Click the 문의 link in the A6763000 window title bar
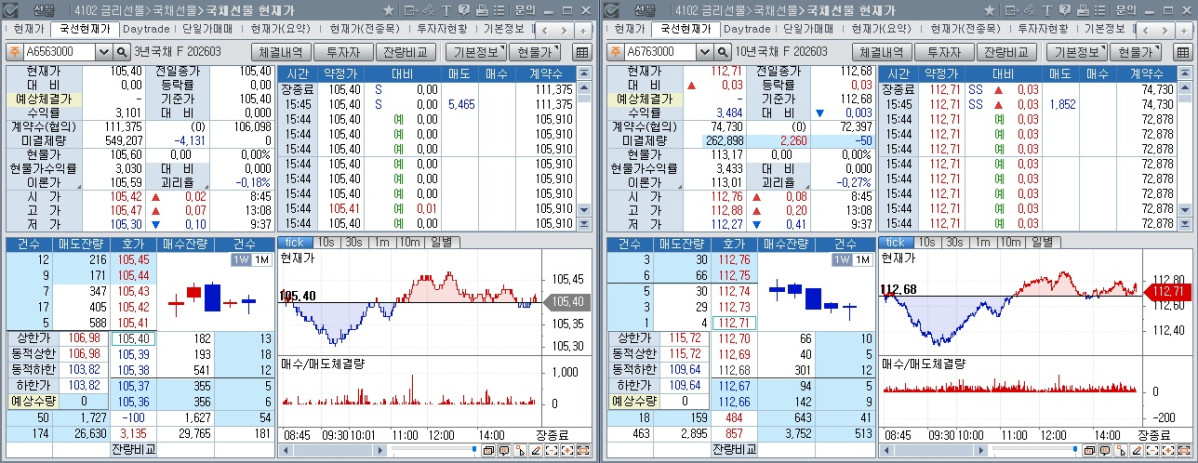This screenshot has width=1198, height=463. click(x=1125, y=10)
